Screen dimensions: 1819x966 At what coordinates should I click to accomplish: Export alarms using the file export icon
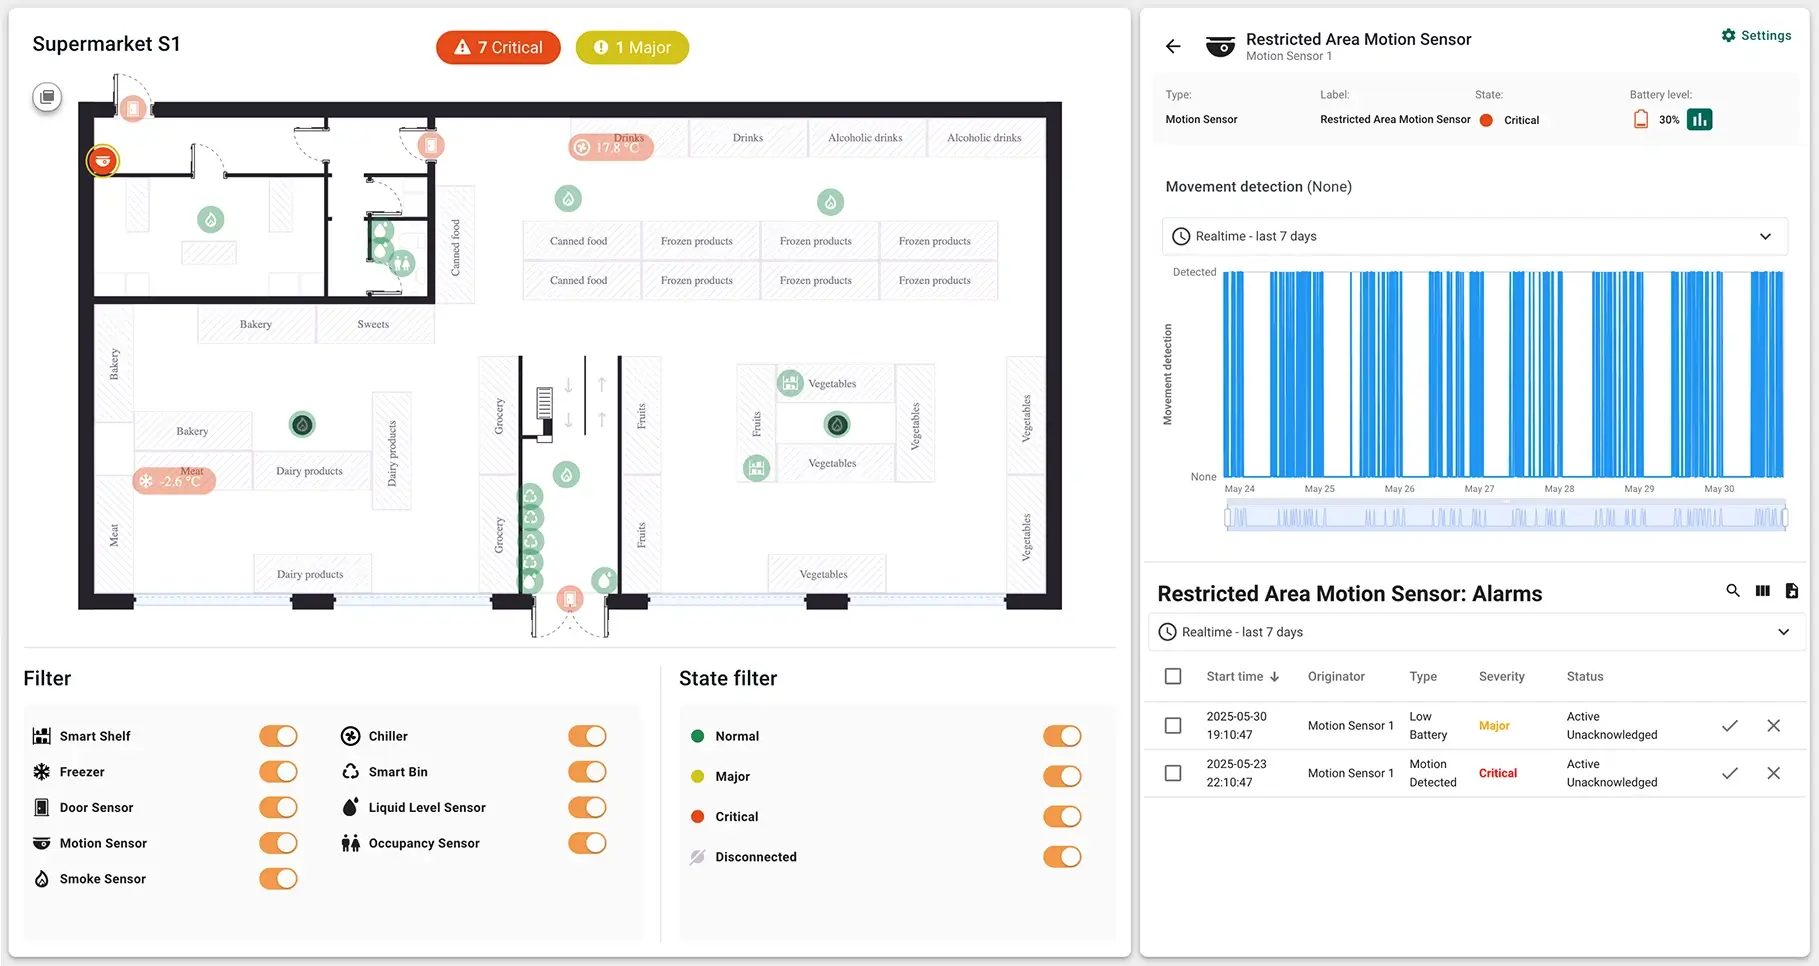pos(1791,591)
